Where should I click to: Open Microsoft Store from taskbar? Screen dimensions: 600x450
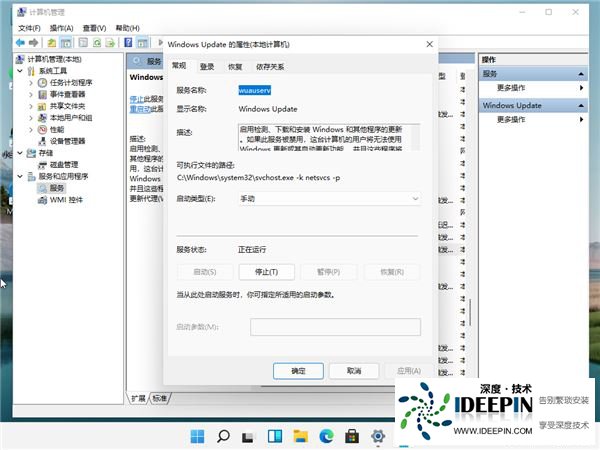(x=352, y=436)
